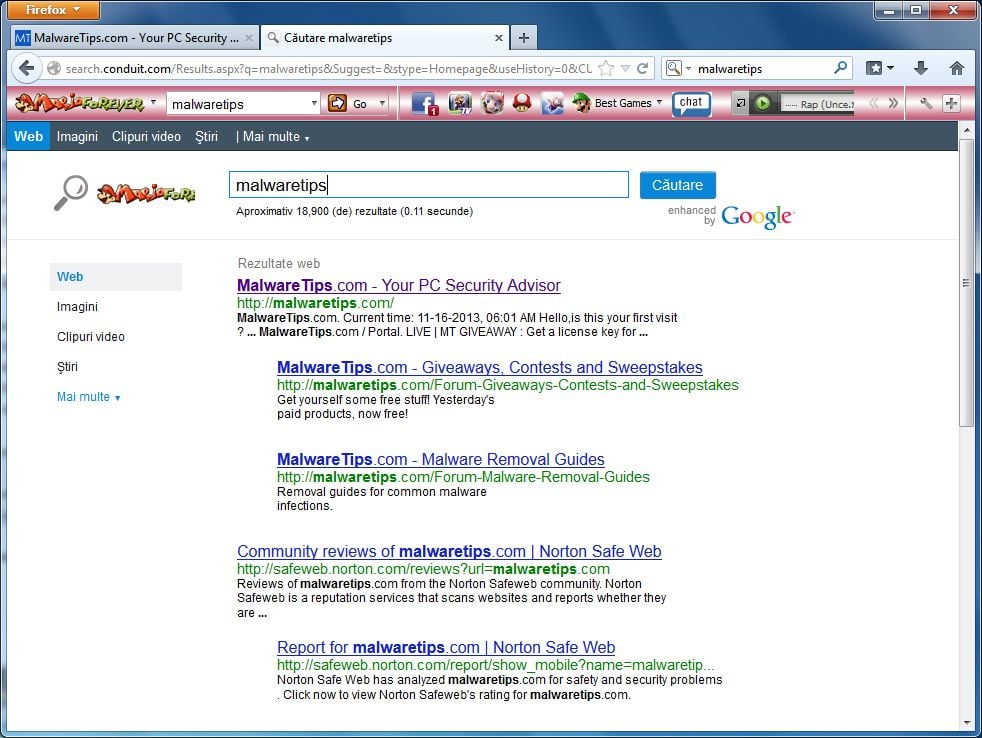Click the Go arrow icon in toolbar

(x=338, y=103)
